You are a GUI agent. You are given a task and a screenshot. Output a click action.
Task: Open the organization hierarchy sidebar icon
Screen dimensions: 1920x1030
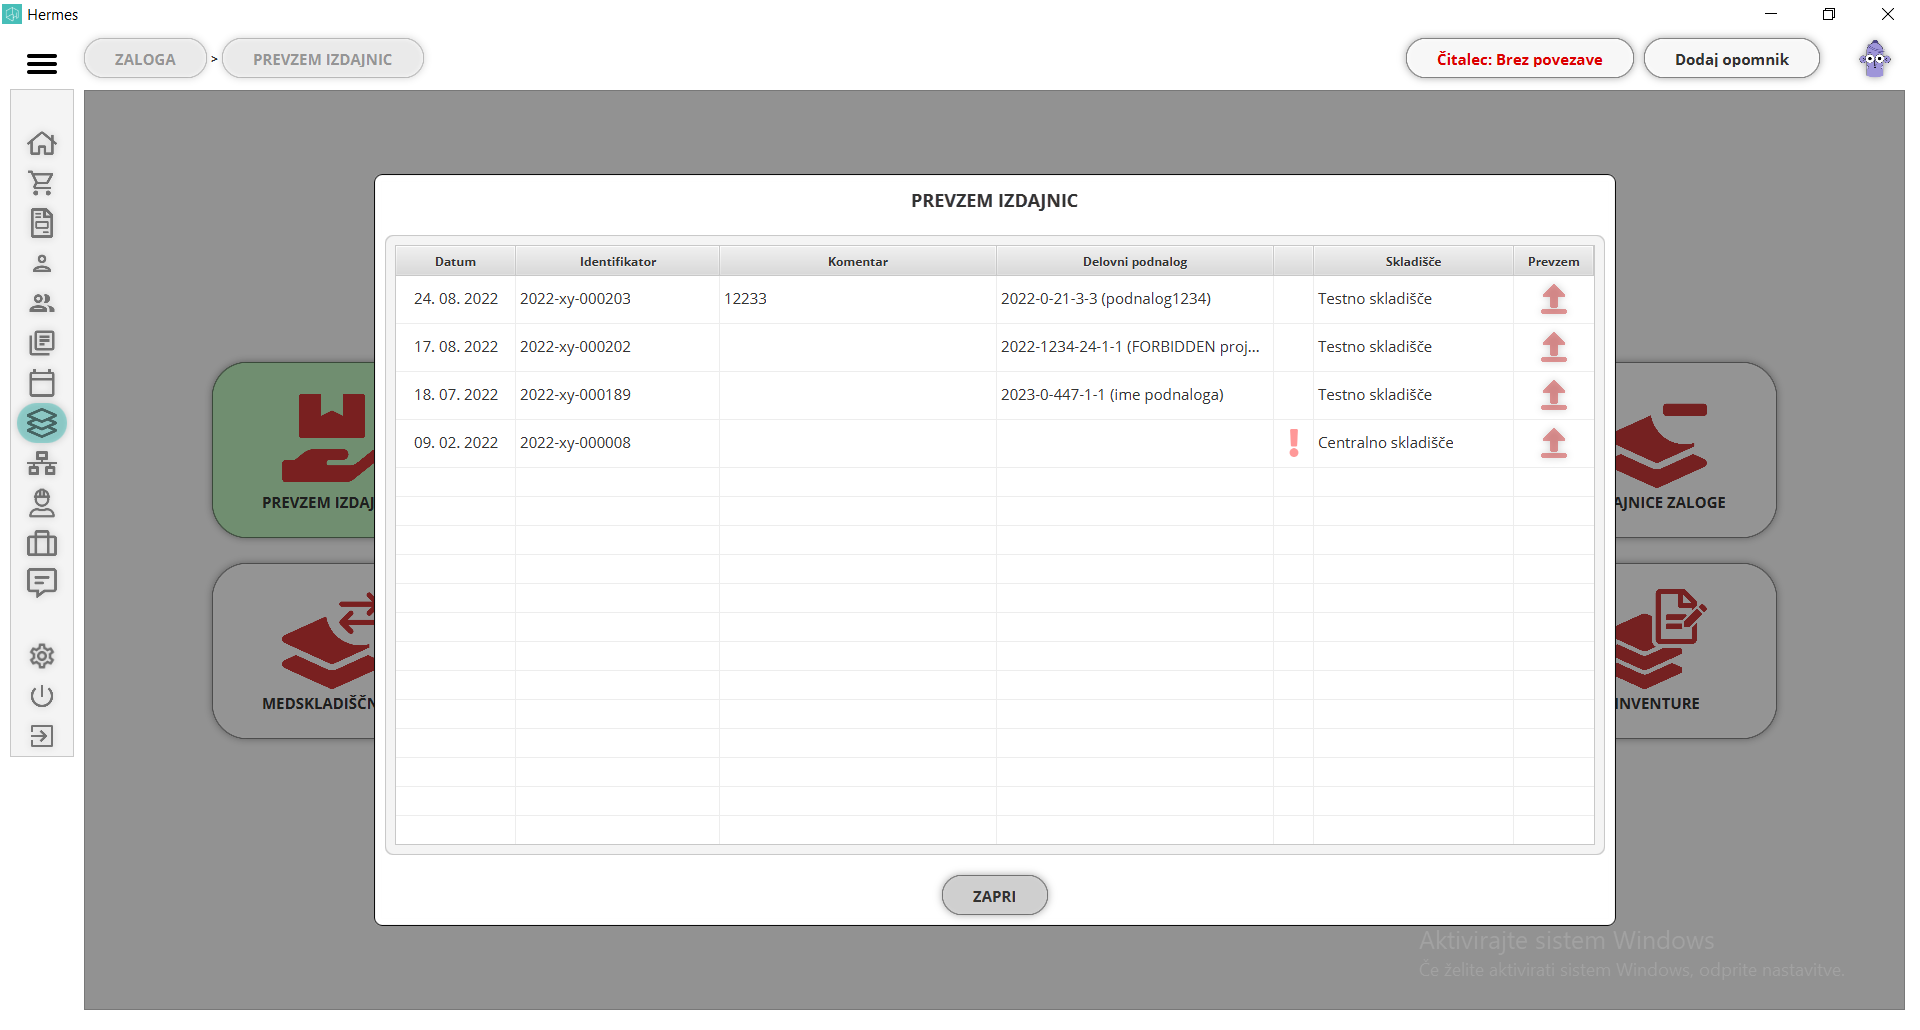click(x=42, y=463)
